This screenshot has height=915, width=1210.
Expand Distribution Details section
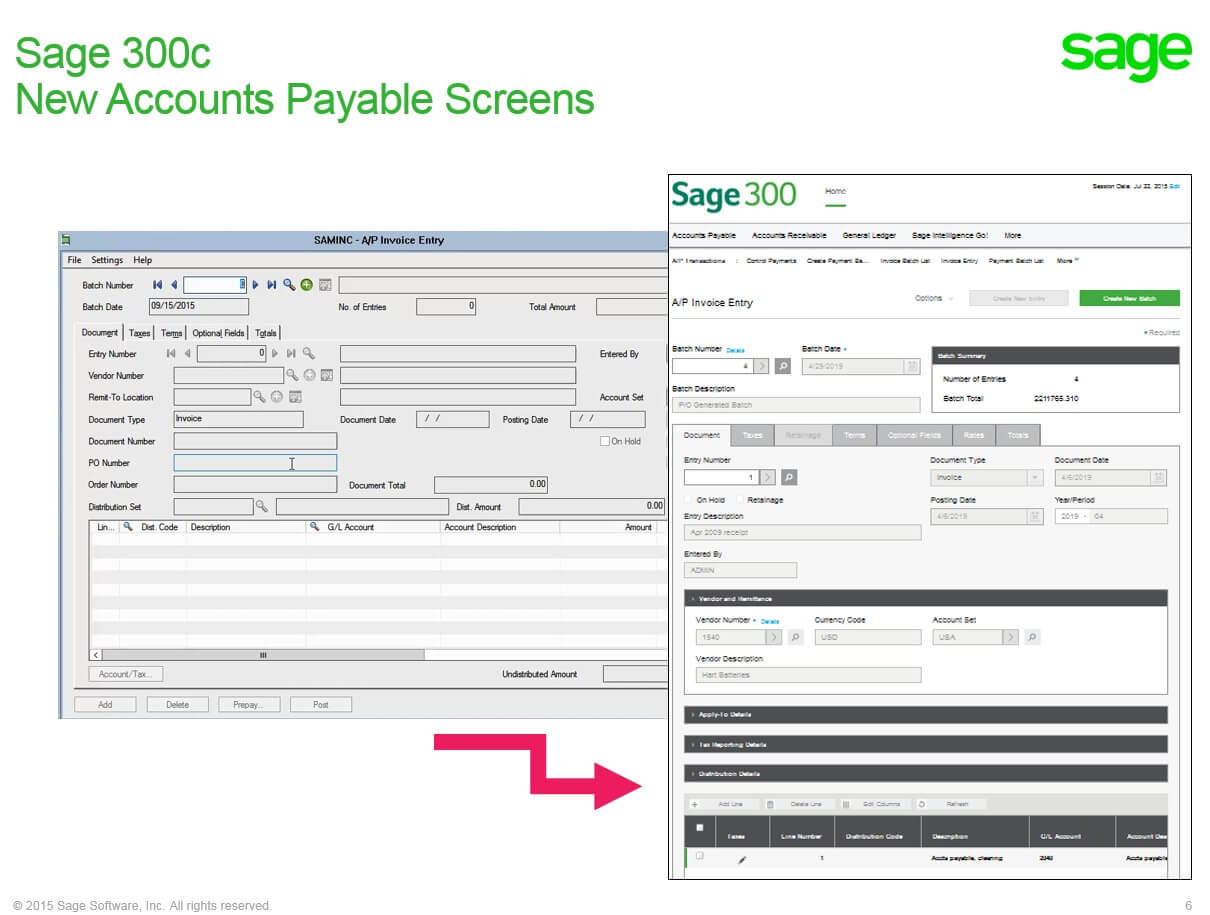pos(927,774)
